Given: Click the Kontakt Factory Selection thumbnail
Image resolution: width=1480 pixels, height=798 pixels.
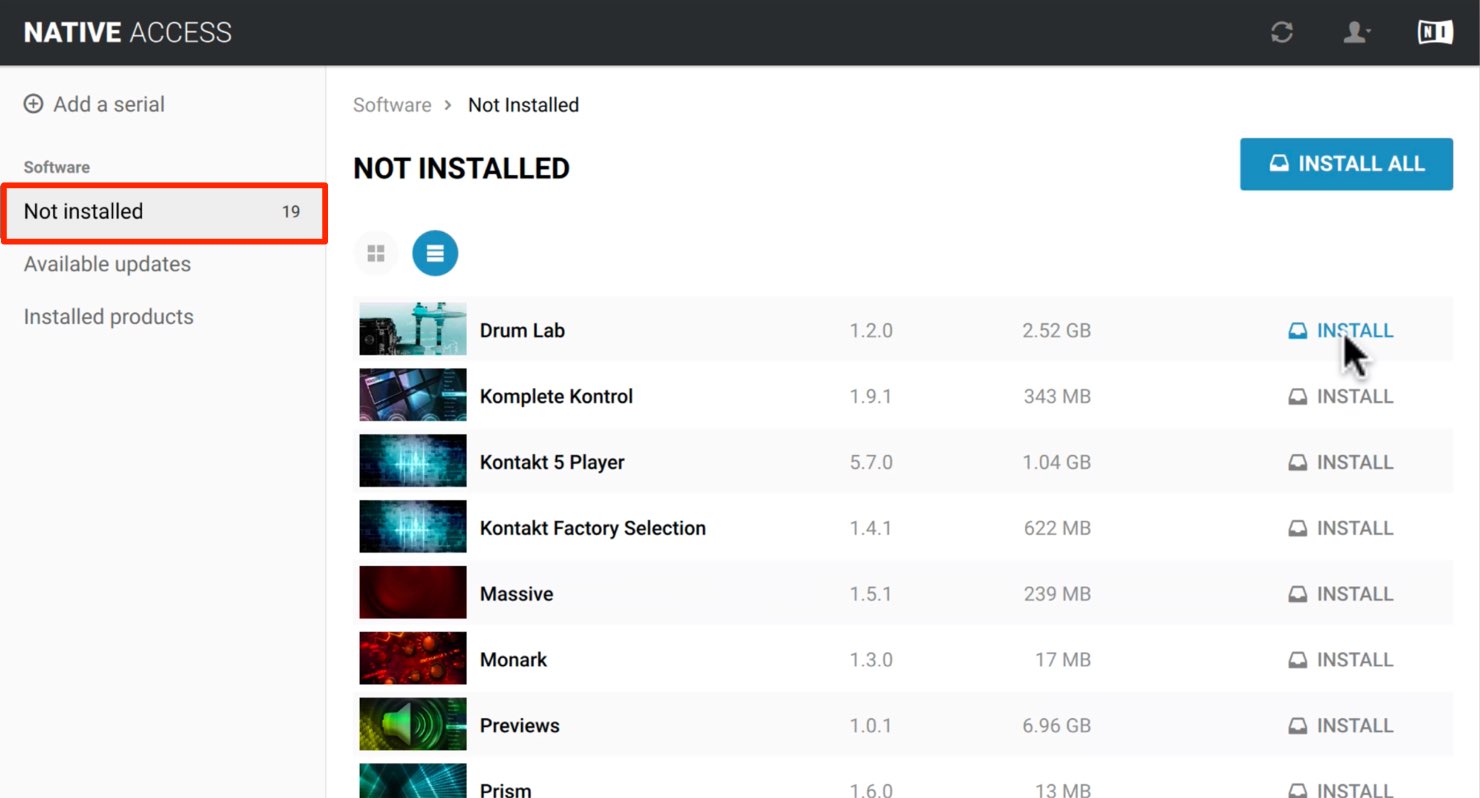Looking at the screenshot, I should tap(413, 527).
